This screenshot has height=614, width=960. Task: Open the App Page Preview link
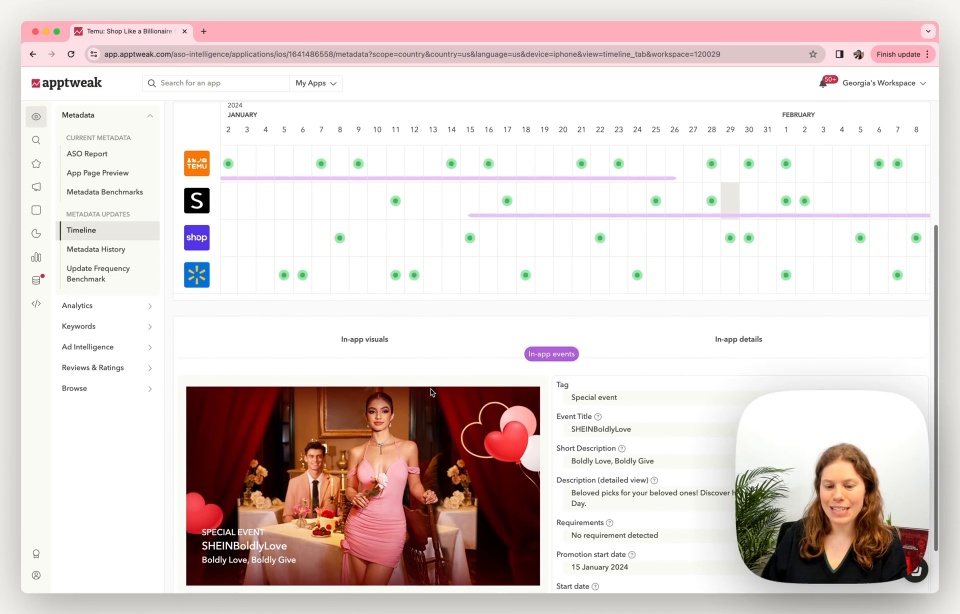coord(96,172)
